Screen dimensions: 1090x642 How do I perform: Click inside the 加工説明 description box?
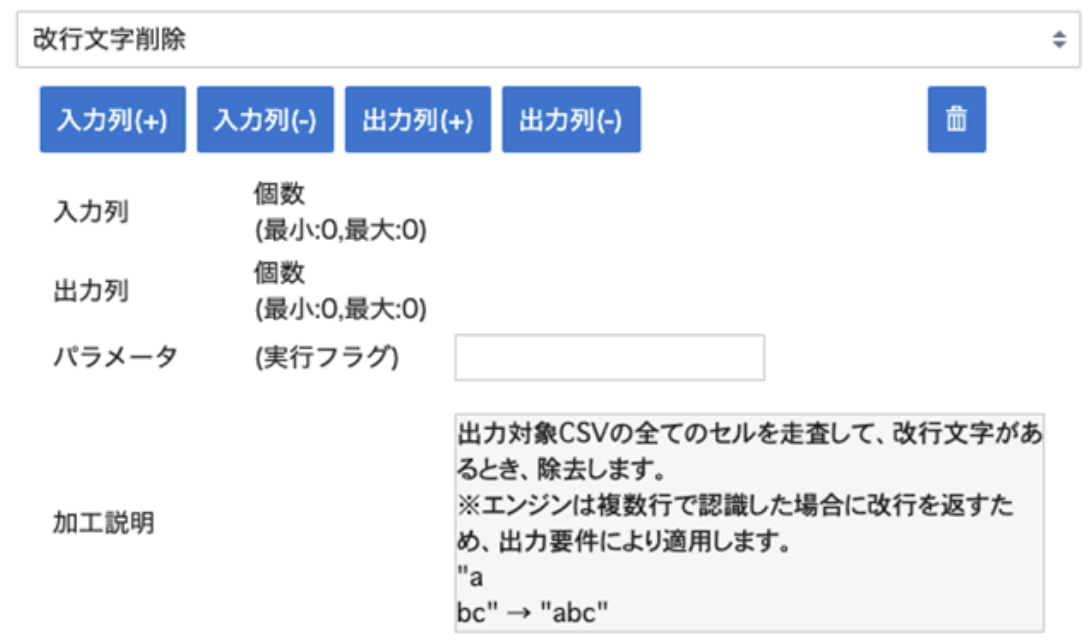[748, 520]
